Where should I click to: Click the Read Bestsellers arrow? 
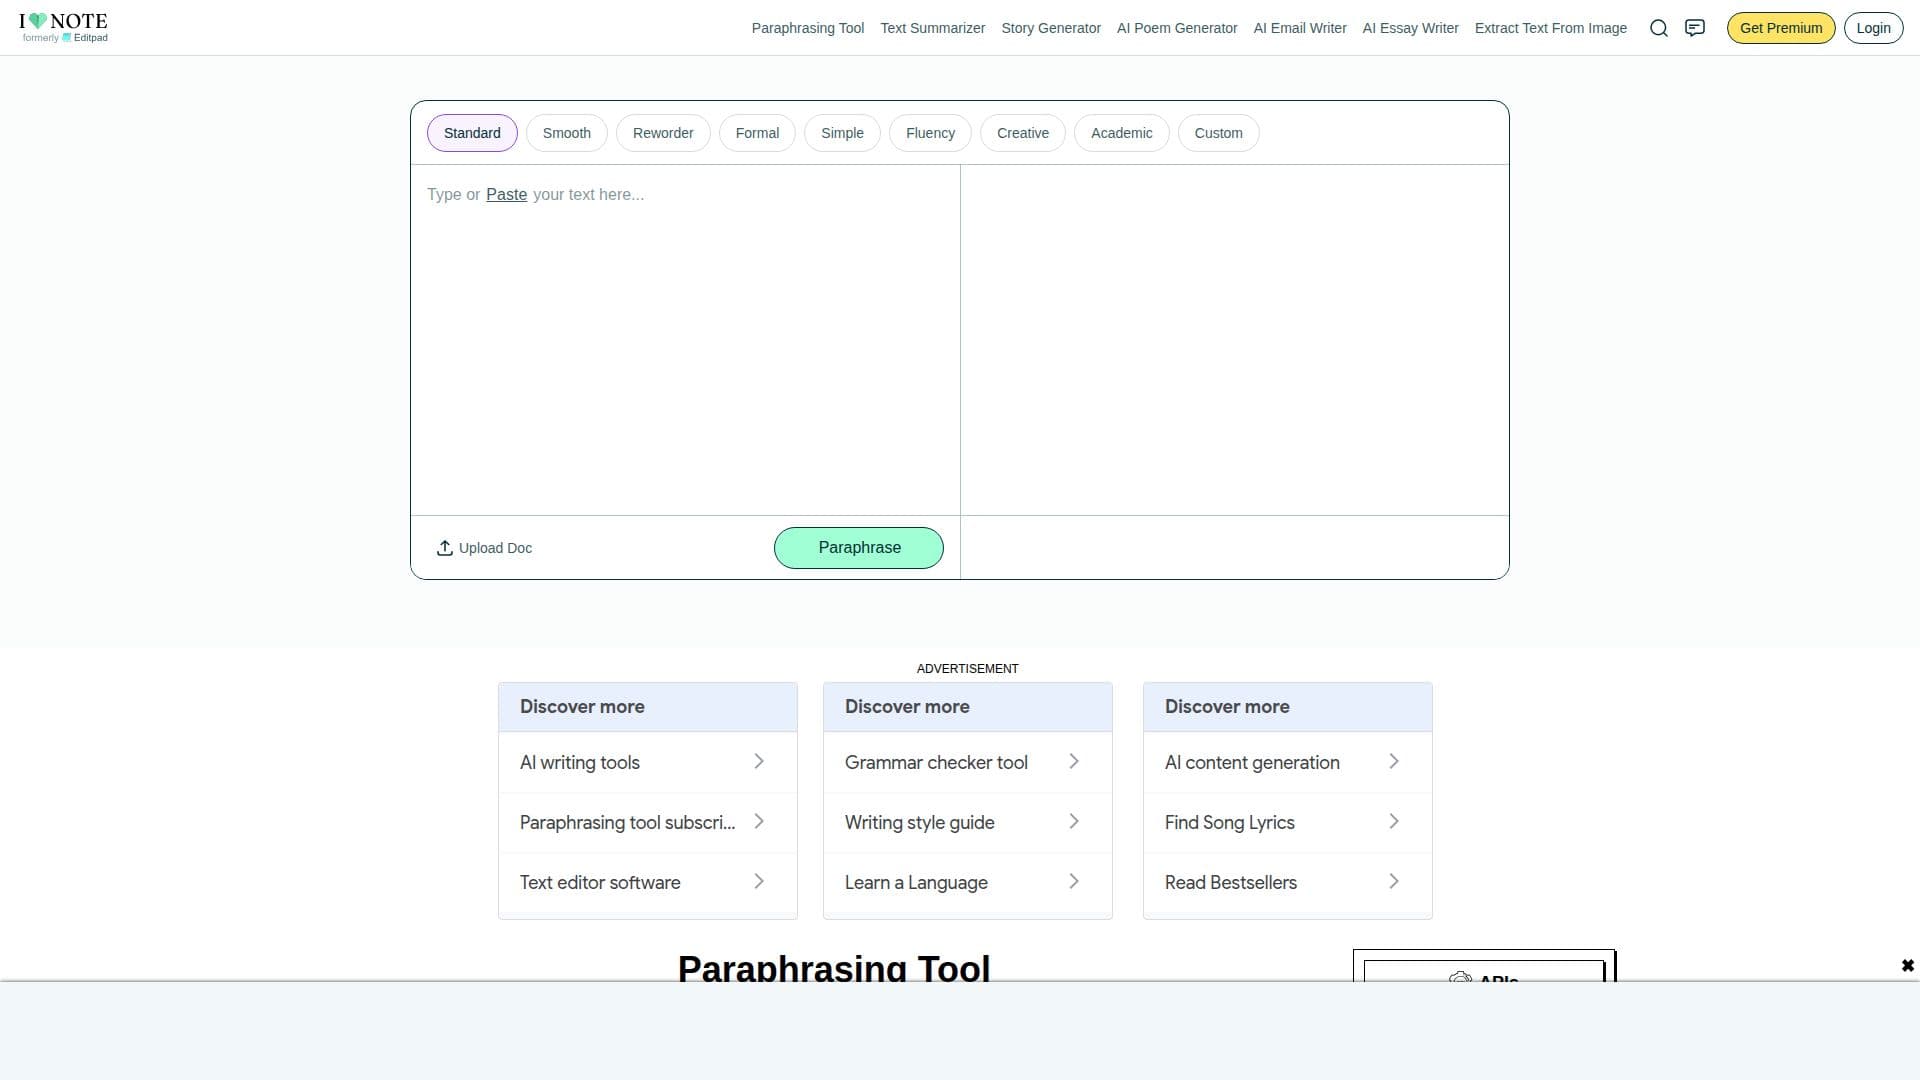coord(1394,882)
